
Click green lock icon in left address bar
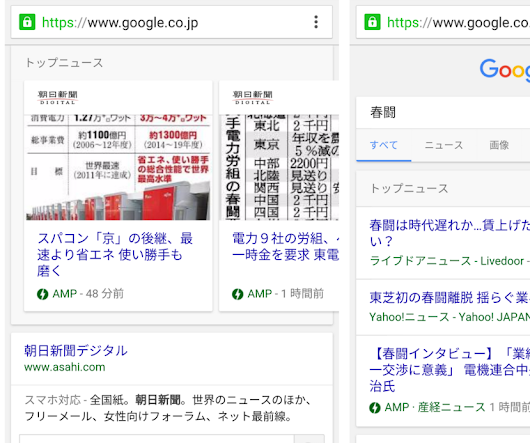(x=27, y=22)
